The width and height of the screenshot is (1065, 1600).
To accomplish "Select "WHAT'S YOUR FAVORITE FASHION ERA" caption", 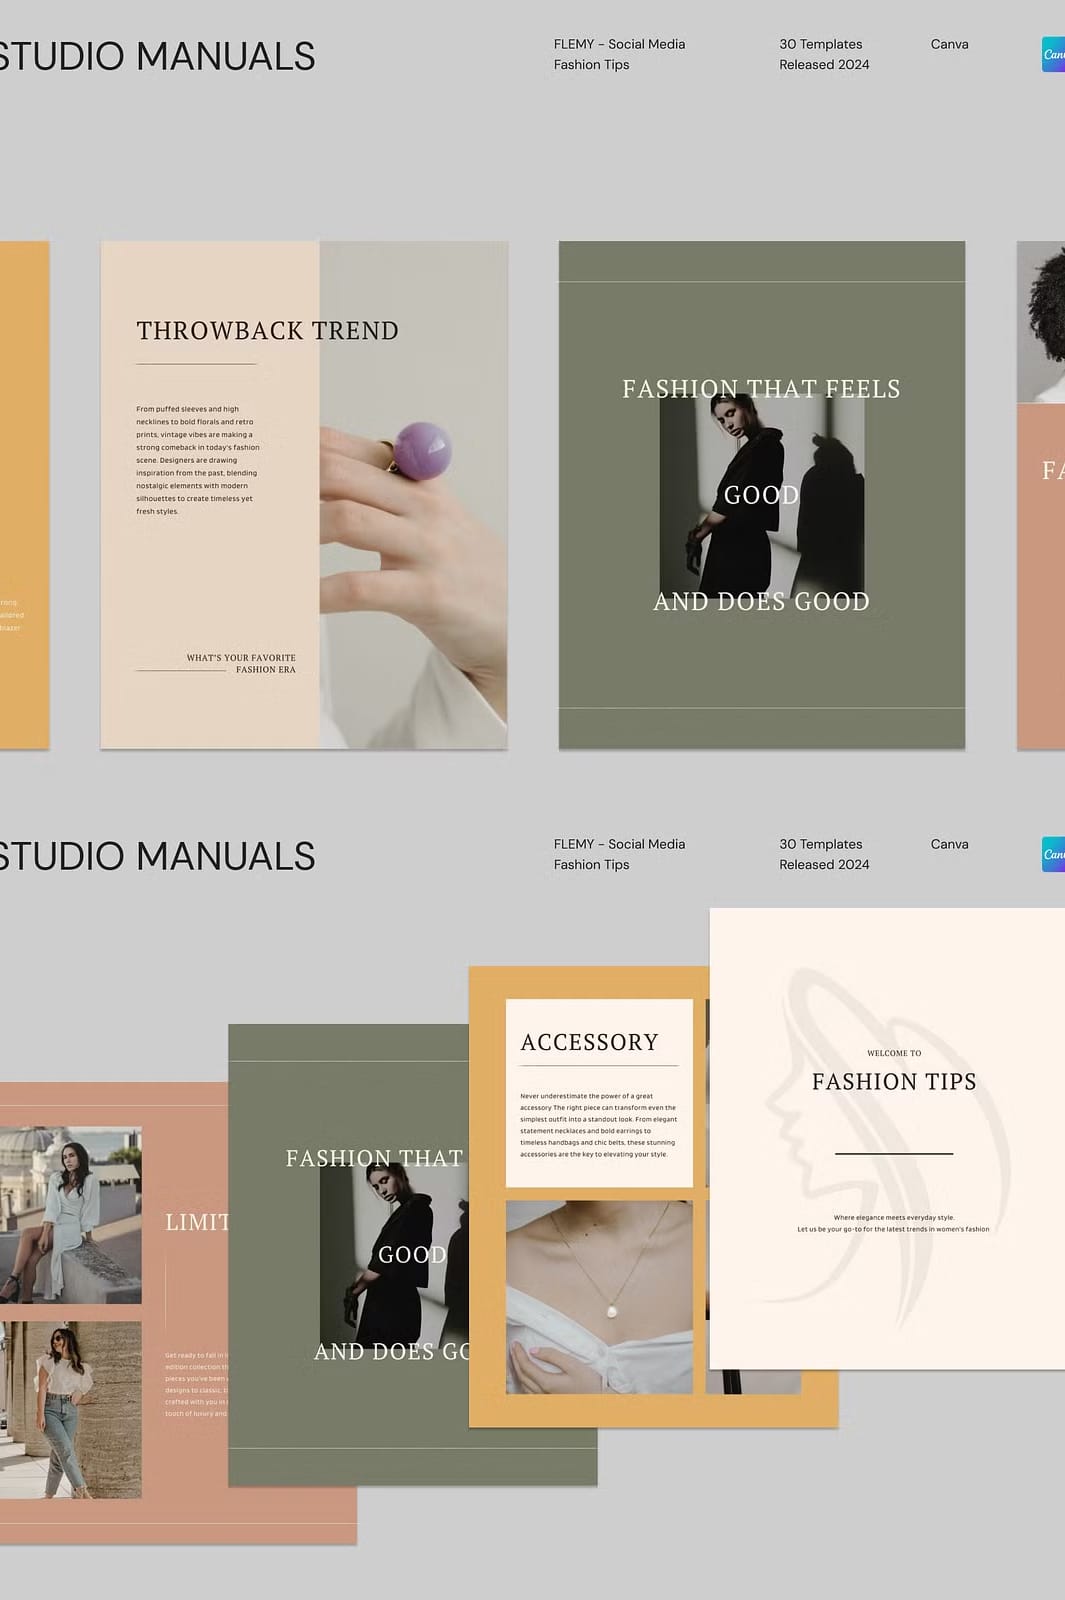I will [241, 664].
